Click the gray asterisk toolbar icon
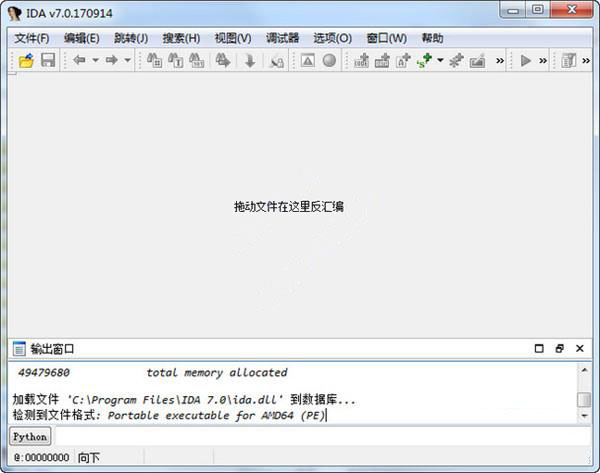 (456, 60)
